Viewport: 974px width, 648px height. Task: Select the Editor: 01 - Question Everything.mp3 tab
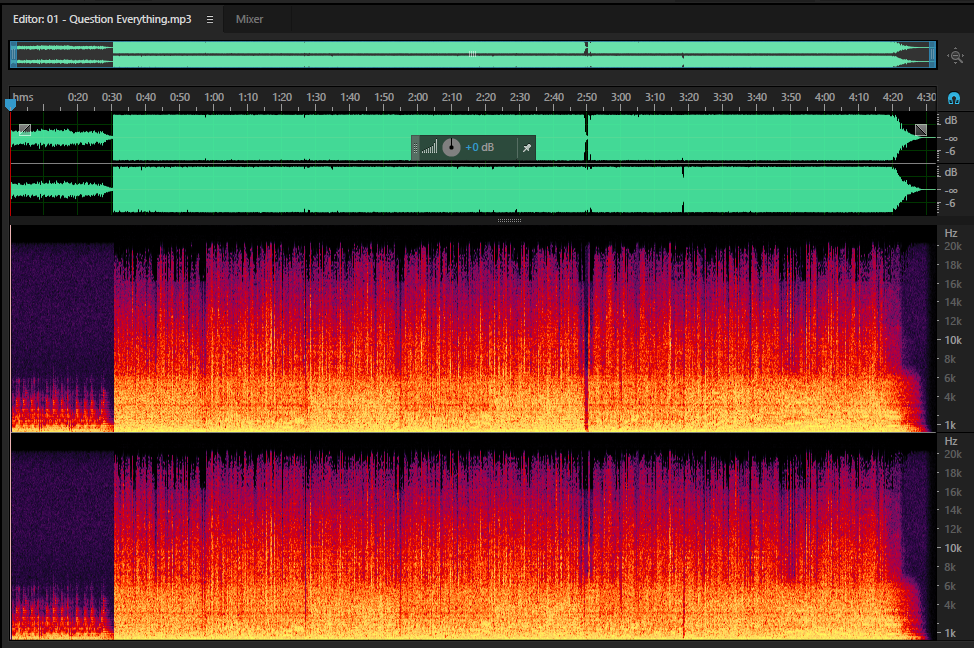(x=102, y=19)
